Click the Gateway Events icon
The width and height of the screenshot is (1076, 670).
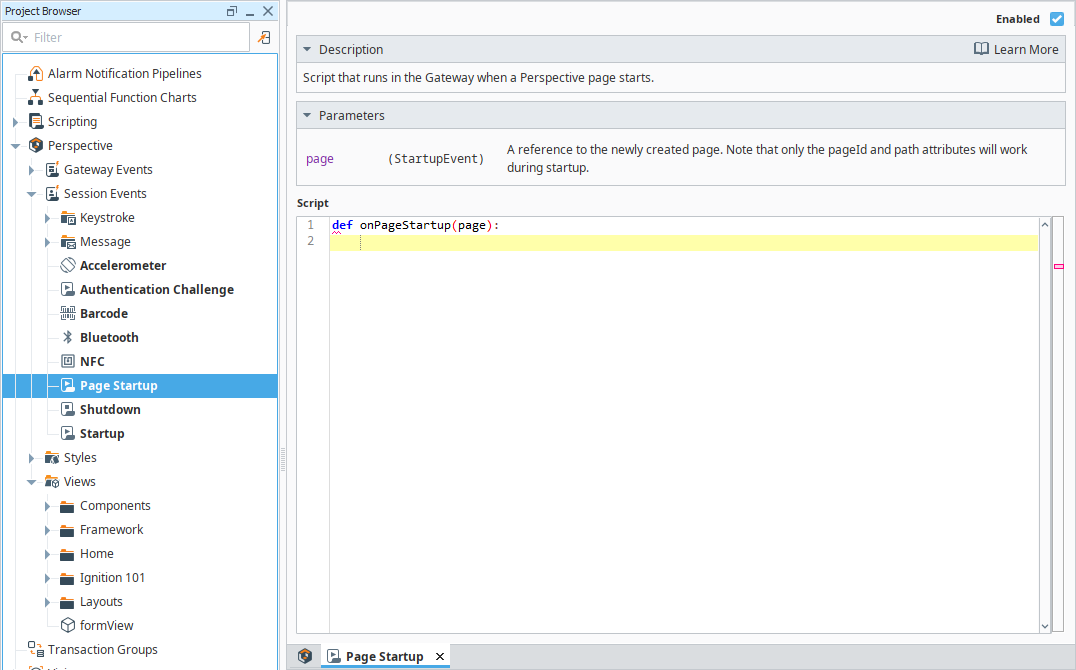pyautogui.click(x=52, y=170)
